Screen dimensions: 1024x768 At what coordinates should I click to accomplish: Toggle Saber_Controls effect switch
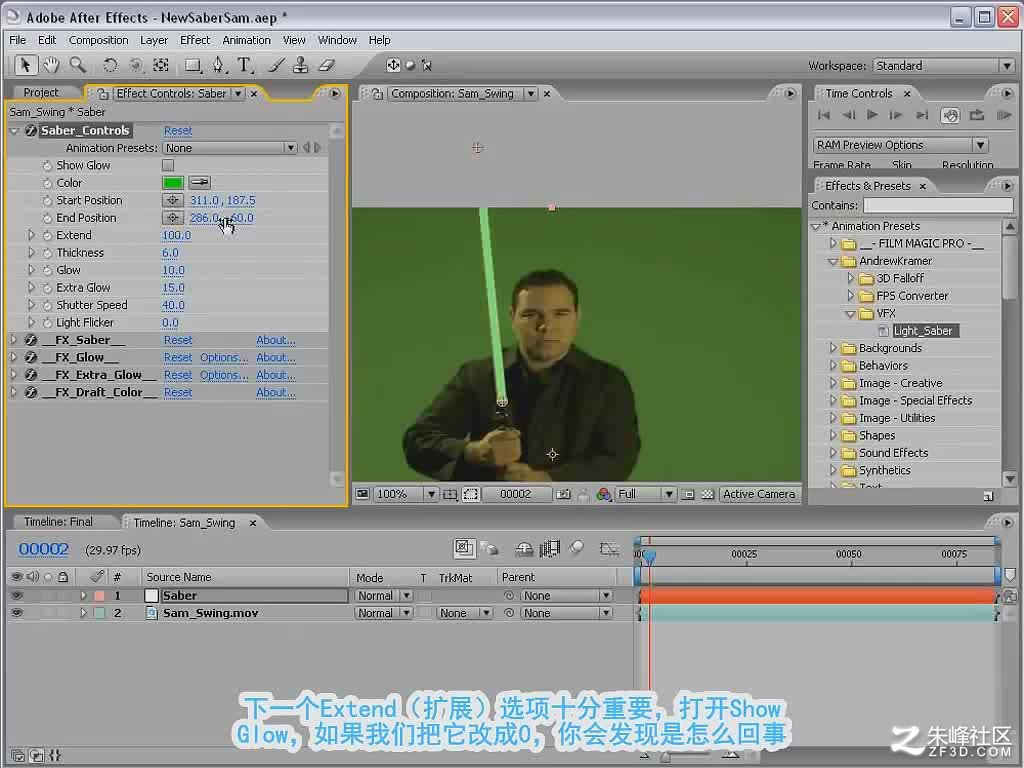[30, 131]
